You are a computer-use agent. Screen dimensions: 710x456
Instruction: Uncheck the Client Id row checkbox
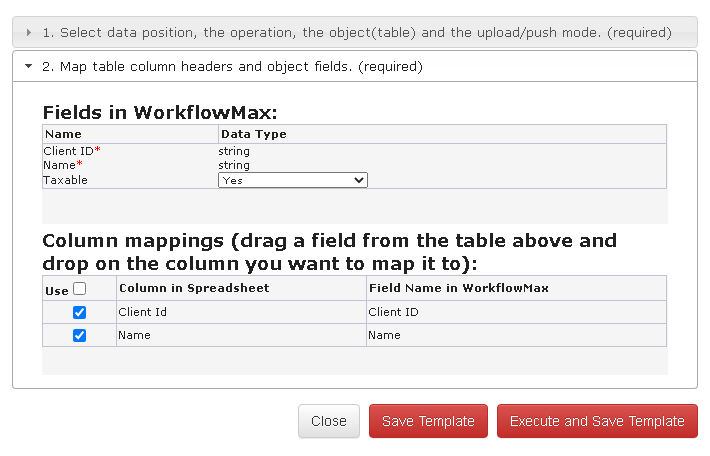pos(79,312)
